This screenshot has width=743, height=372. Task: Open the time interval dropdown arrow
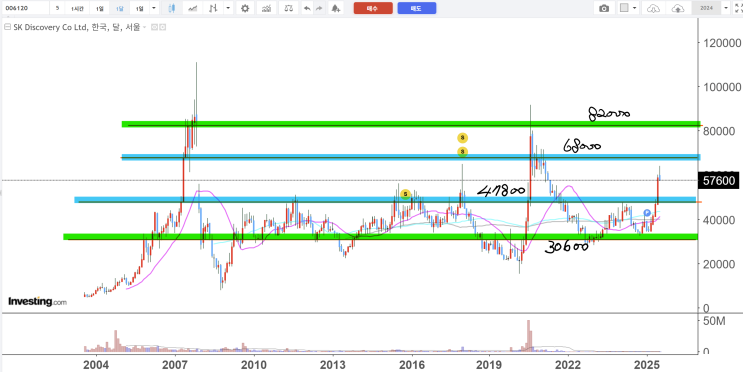(x=154, y=8)
